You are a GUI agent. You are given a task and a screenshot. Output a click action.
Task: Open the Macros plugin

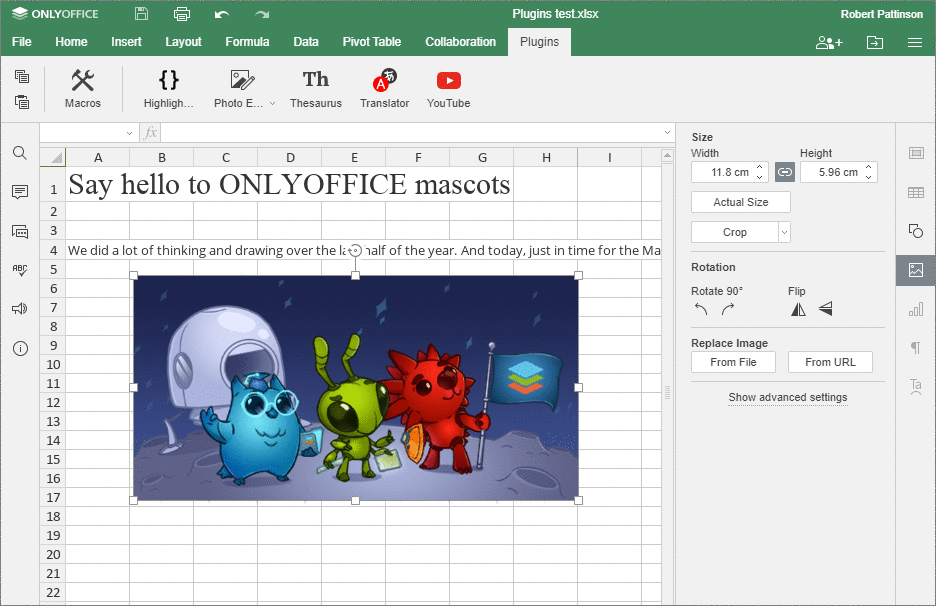[x=83, y=88]
